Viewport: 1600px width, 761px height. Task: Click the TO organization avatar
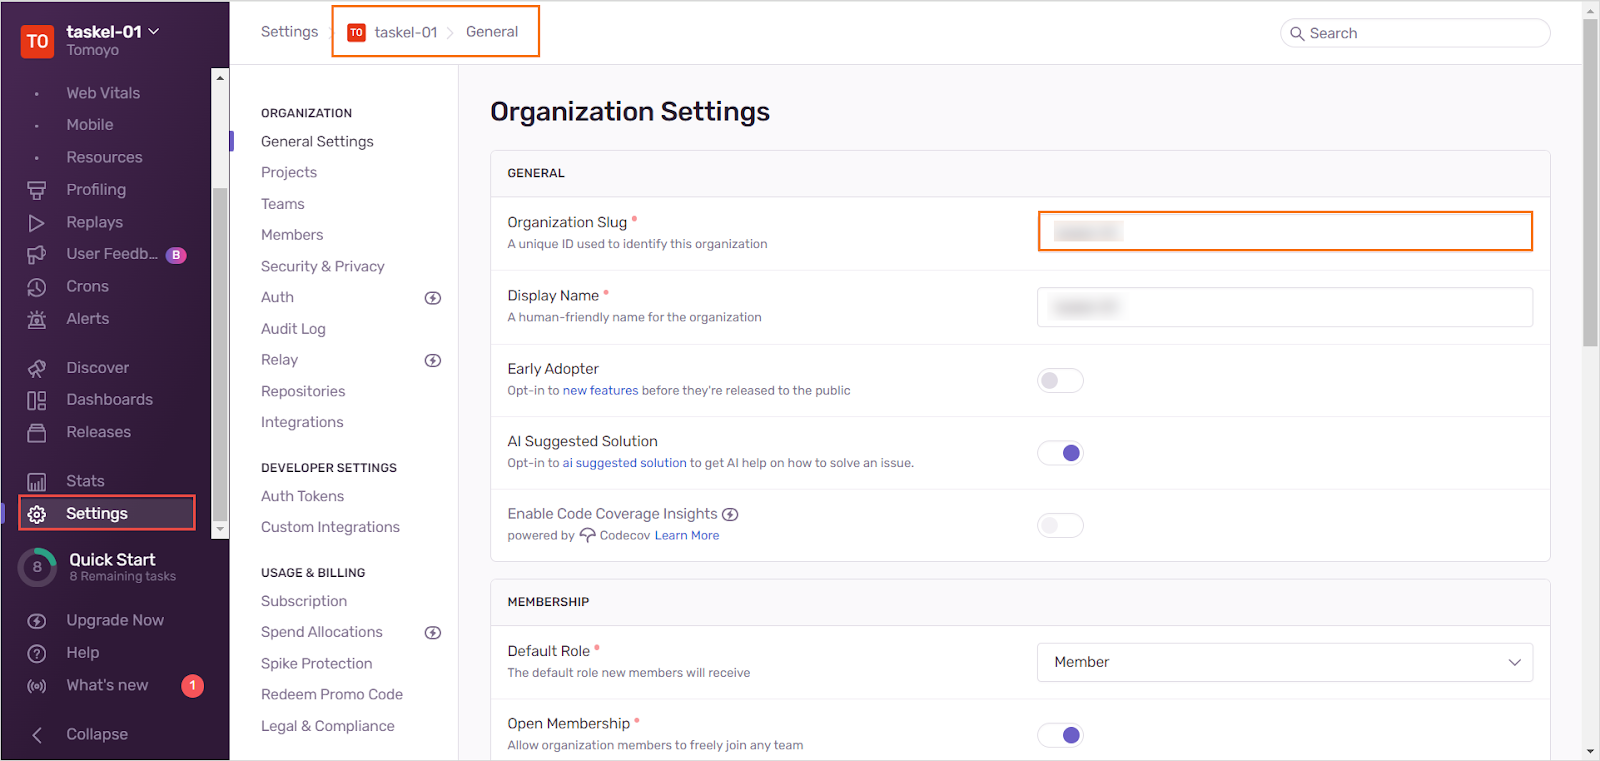click(x=38, y=41)
